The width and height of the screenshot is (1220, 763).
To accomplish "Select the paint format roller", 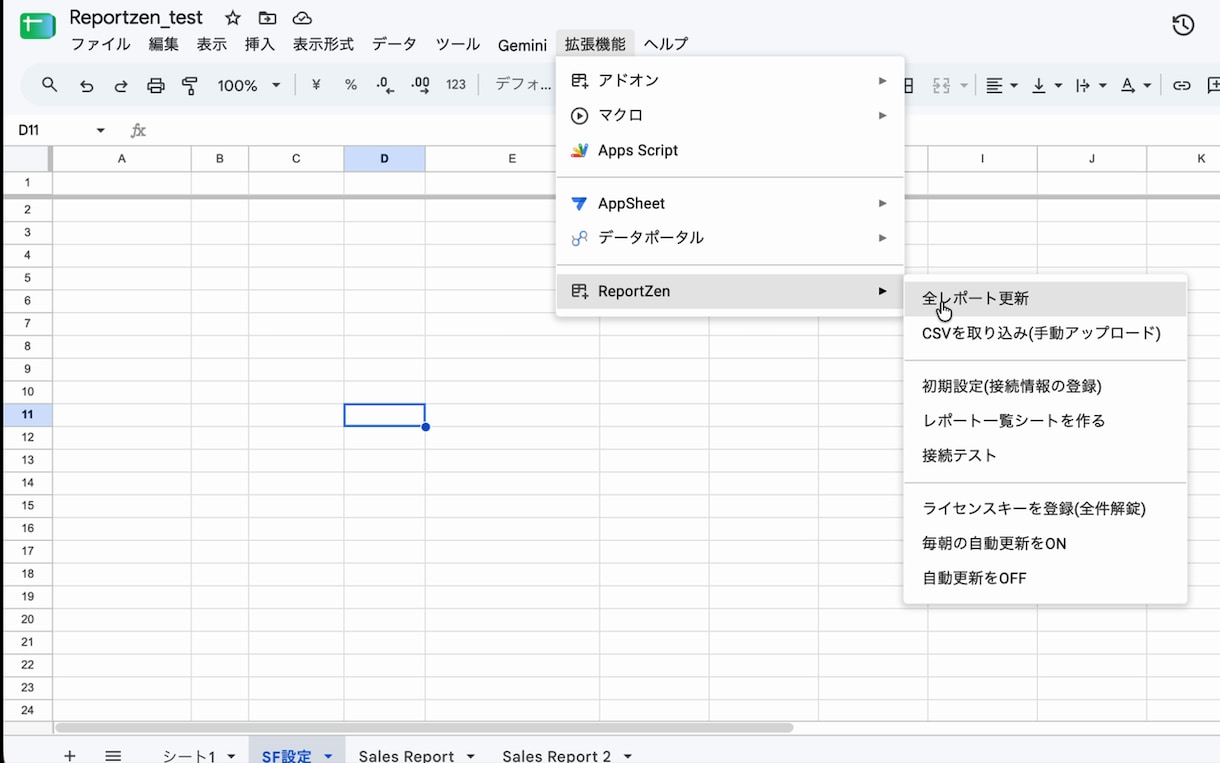I will [x=190, y=86].
